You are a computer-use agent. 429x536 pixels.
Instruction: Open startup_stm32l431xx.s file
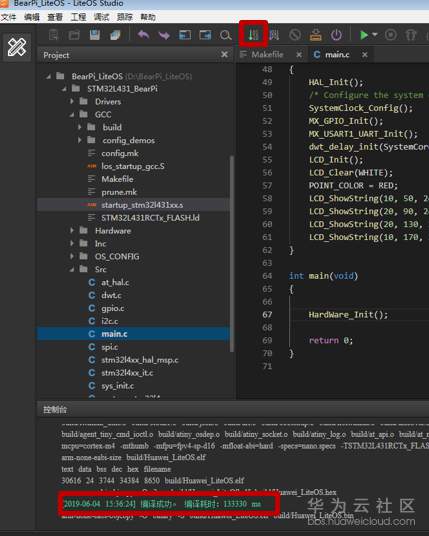tap(142, 205)
